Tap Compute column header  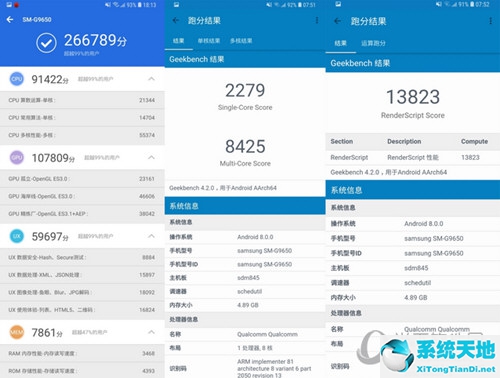474,142
